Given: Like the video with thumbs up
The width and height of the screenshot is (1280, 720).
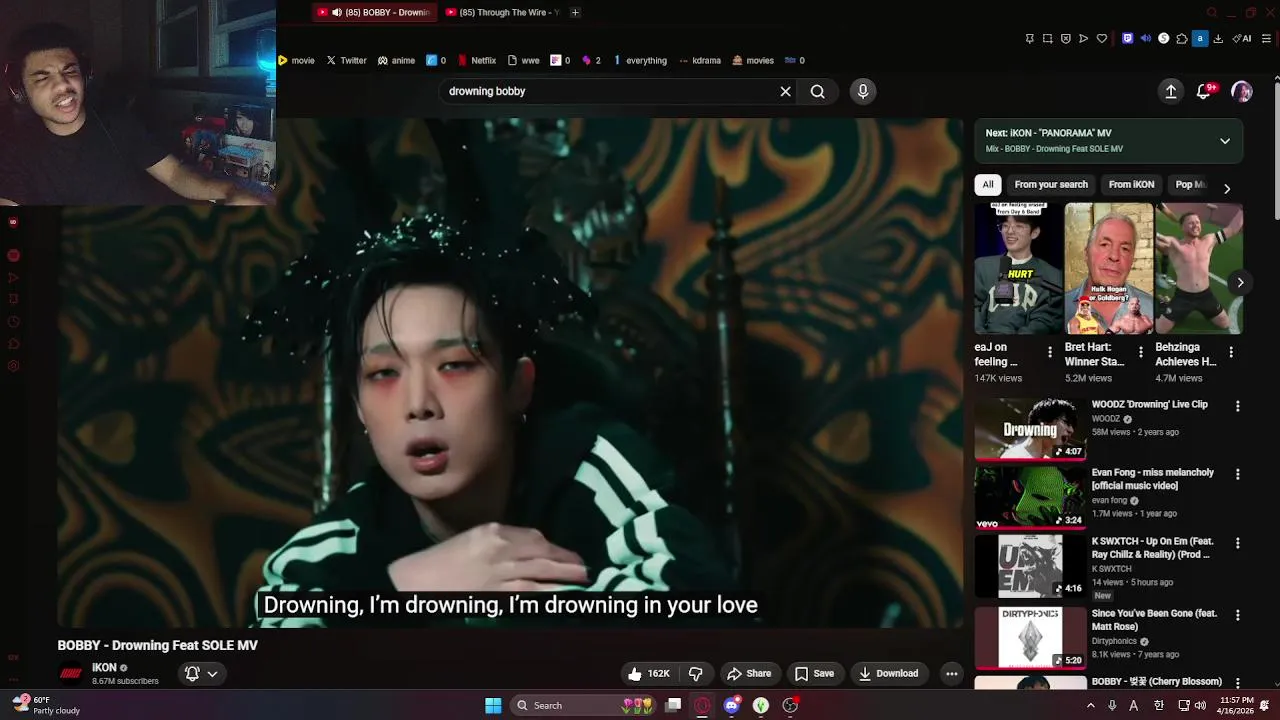Looking at the screenshot, I should [648, 674].
